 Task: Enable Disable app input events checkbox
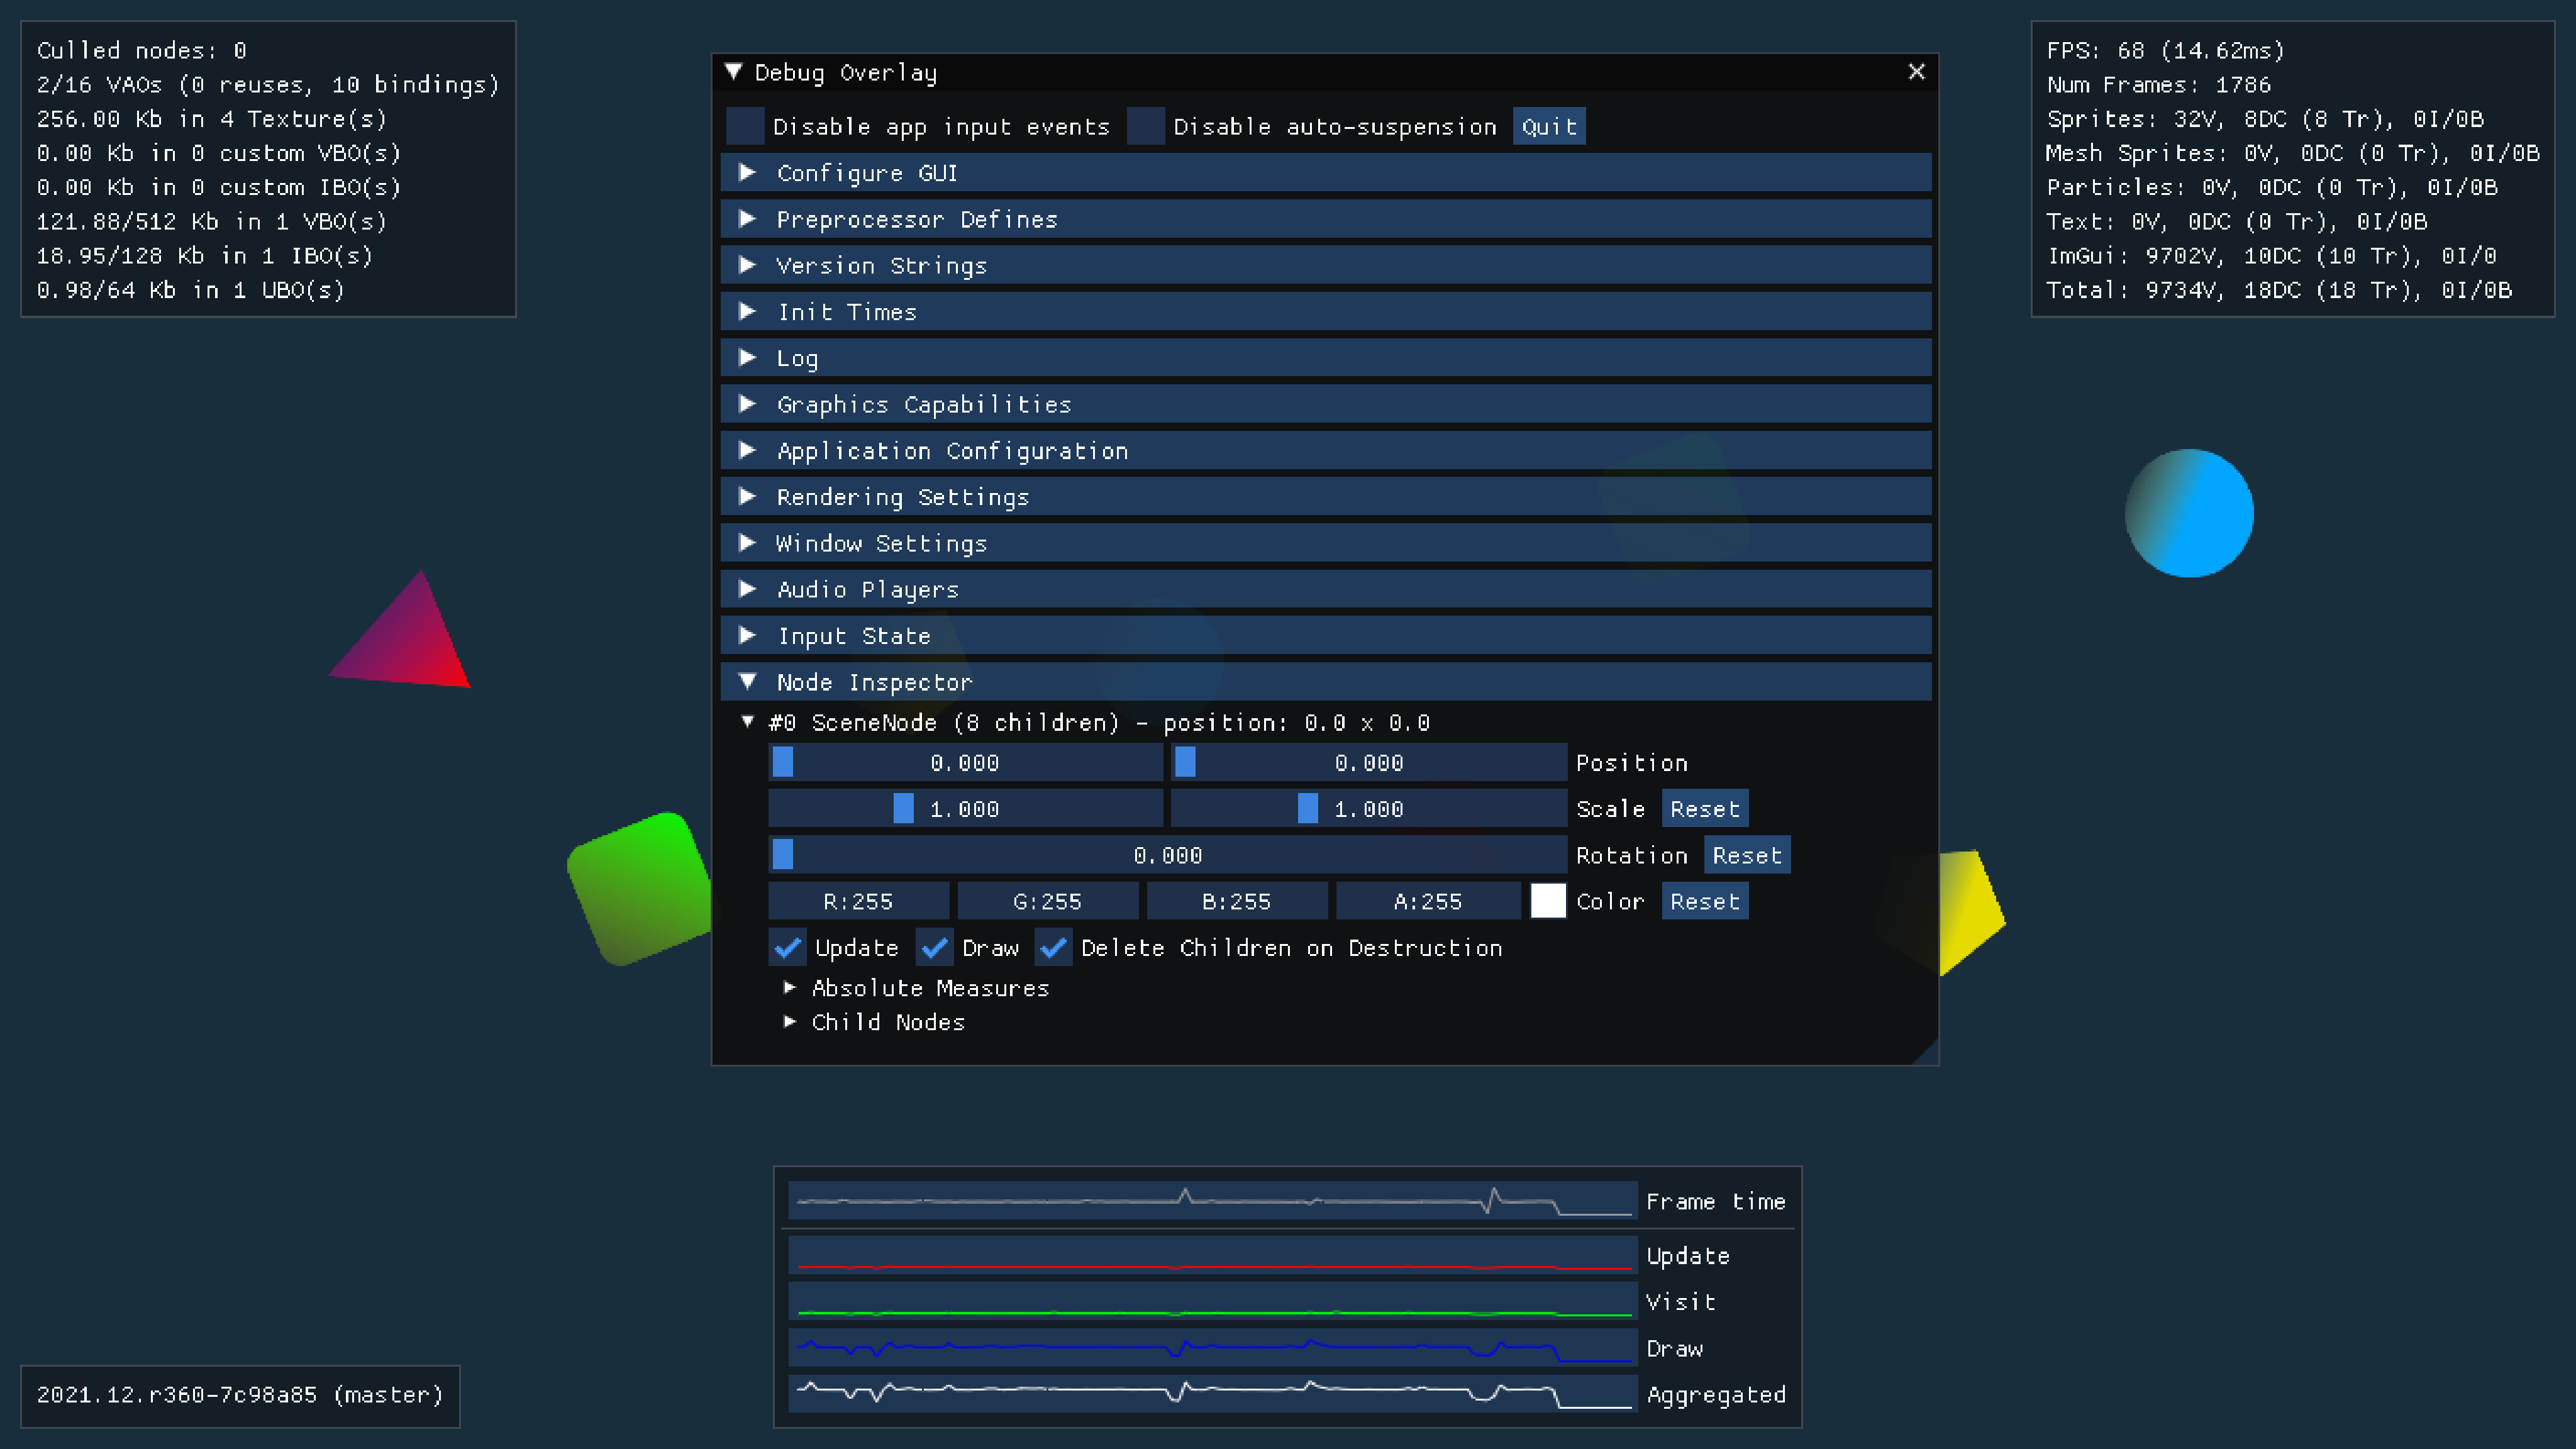745,127
